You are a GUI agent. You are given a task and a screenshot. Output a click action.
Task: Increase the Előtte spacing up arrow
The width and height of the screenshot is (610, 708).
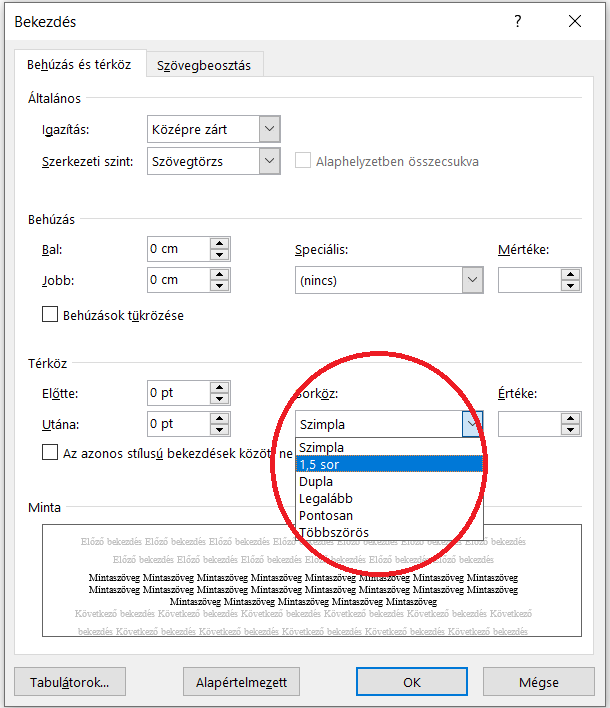pyautogui.click(x=219, y=387)
